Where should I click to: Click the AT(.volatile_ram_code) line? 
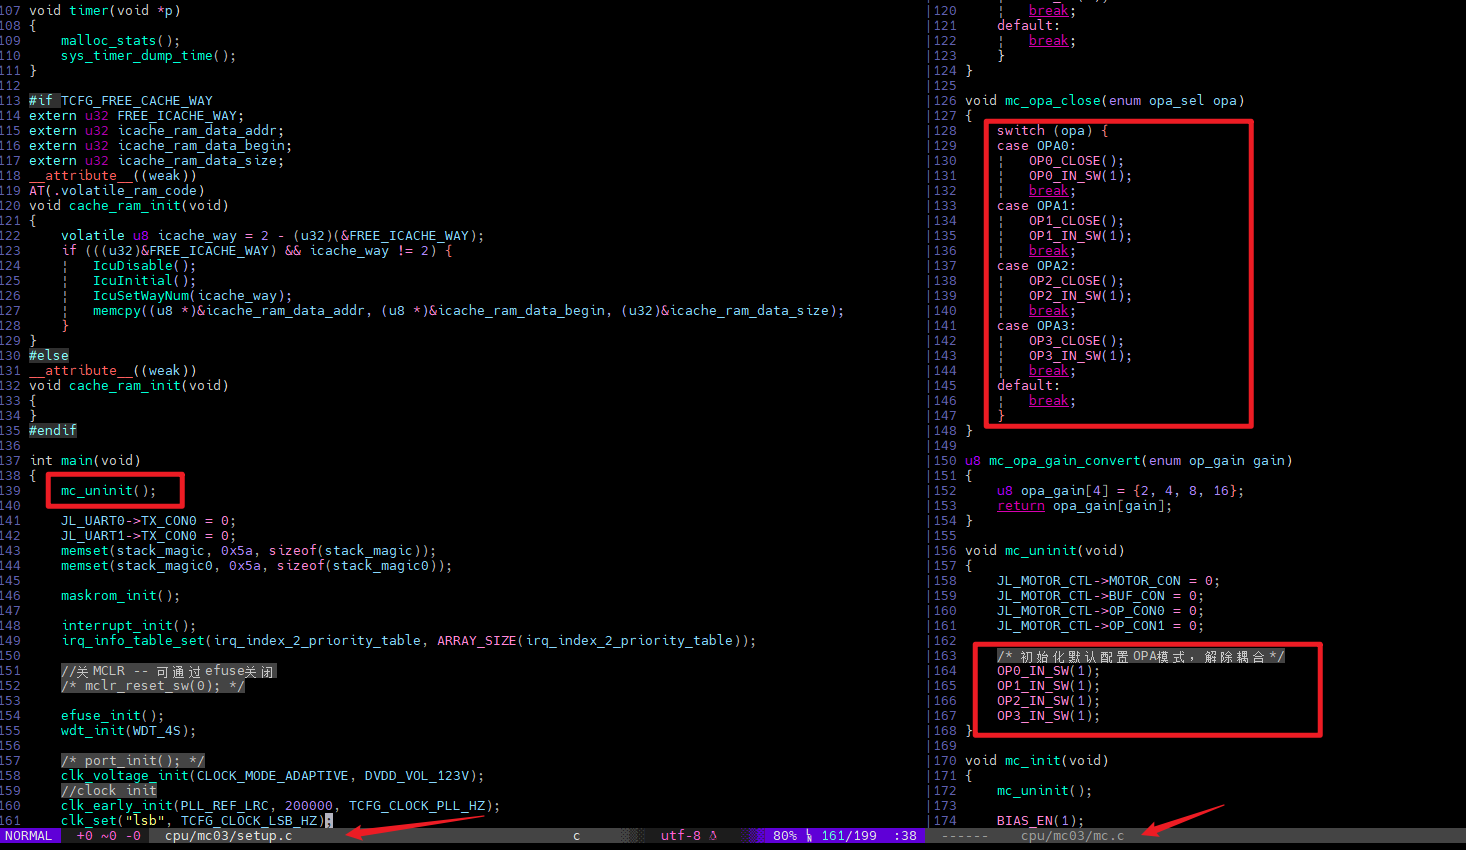tap(117, 191)
